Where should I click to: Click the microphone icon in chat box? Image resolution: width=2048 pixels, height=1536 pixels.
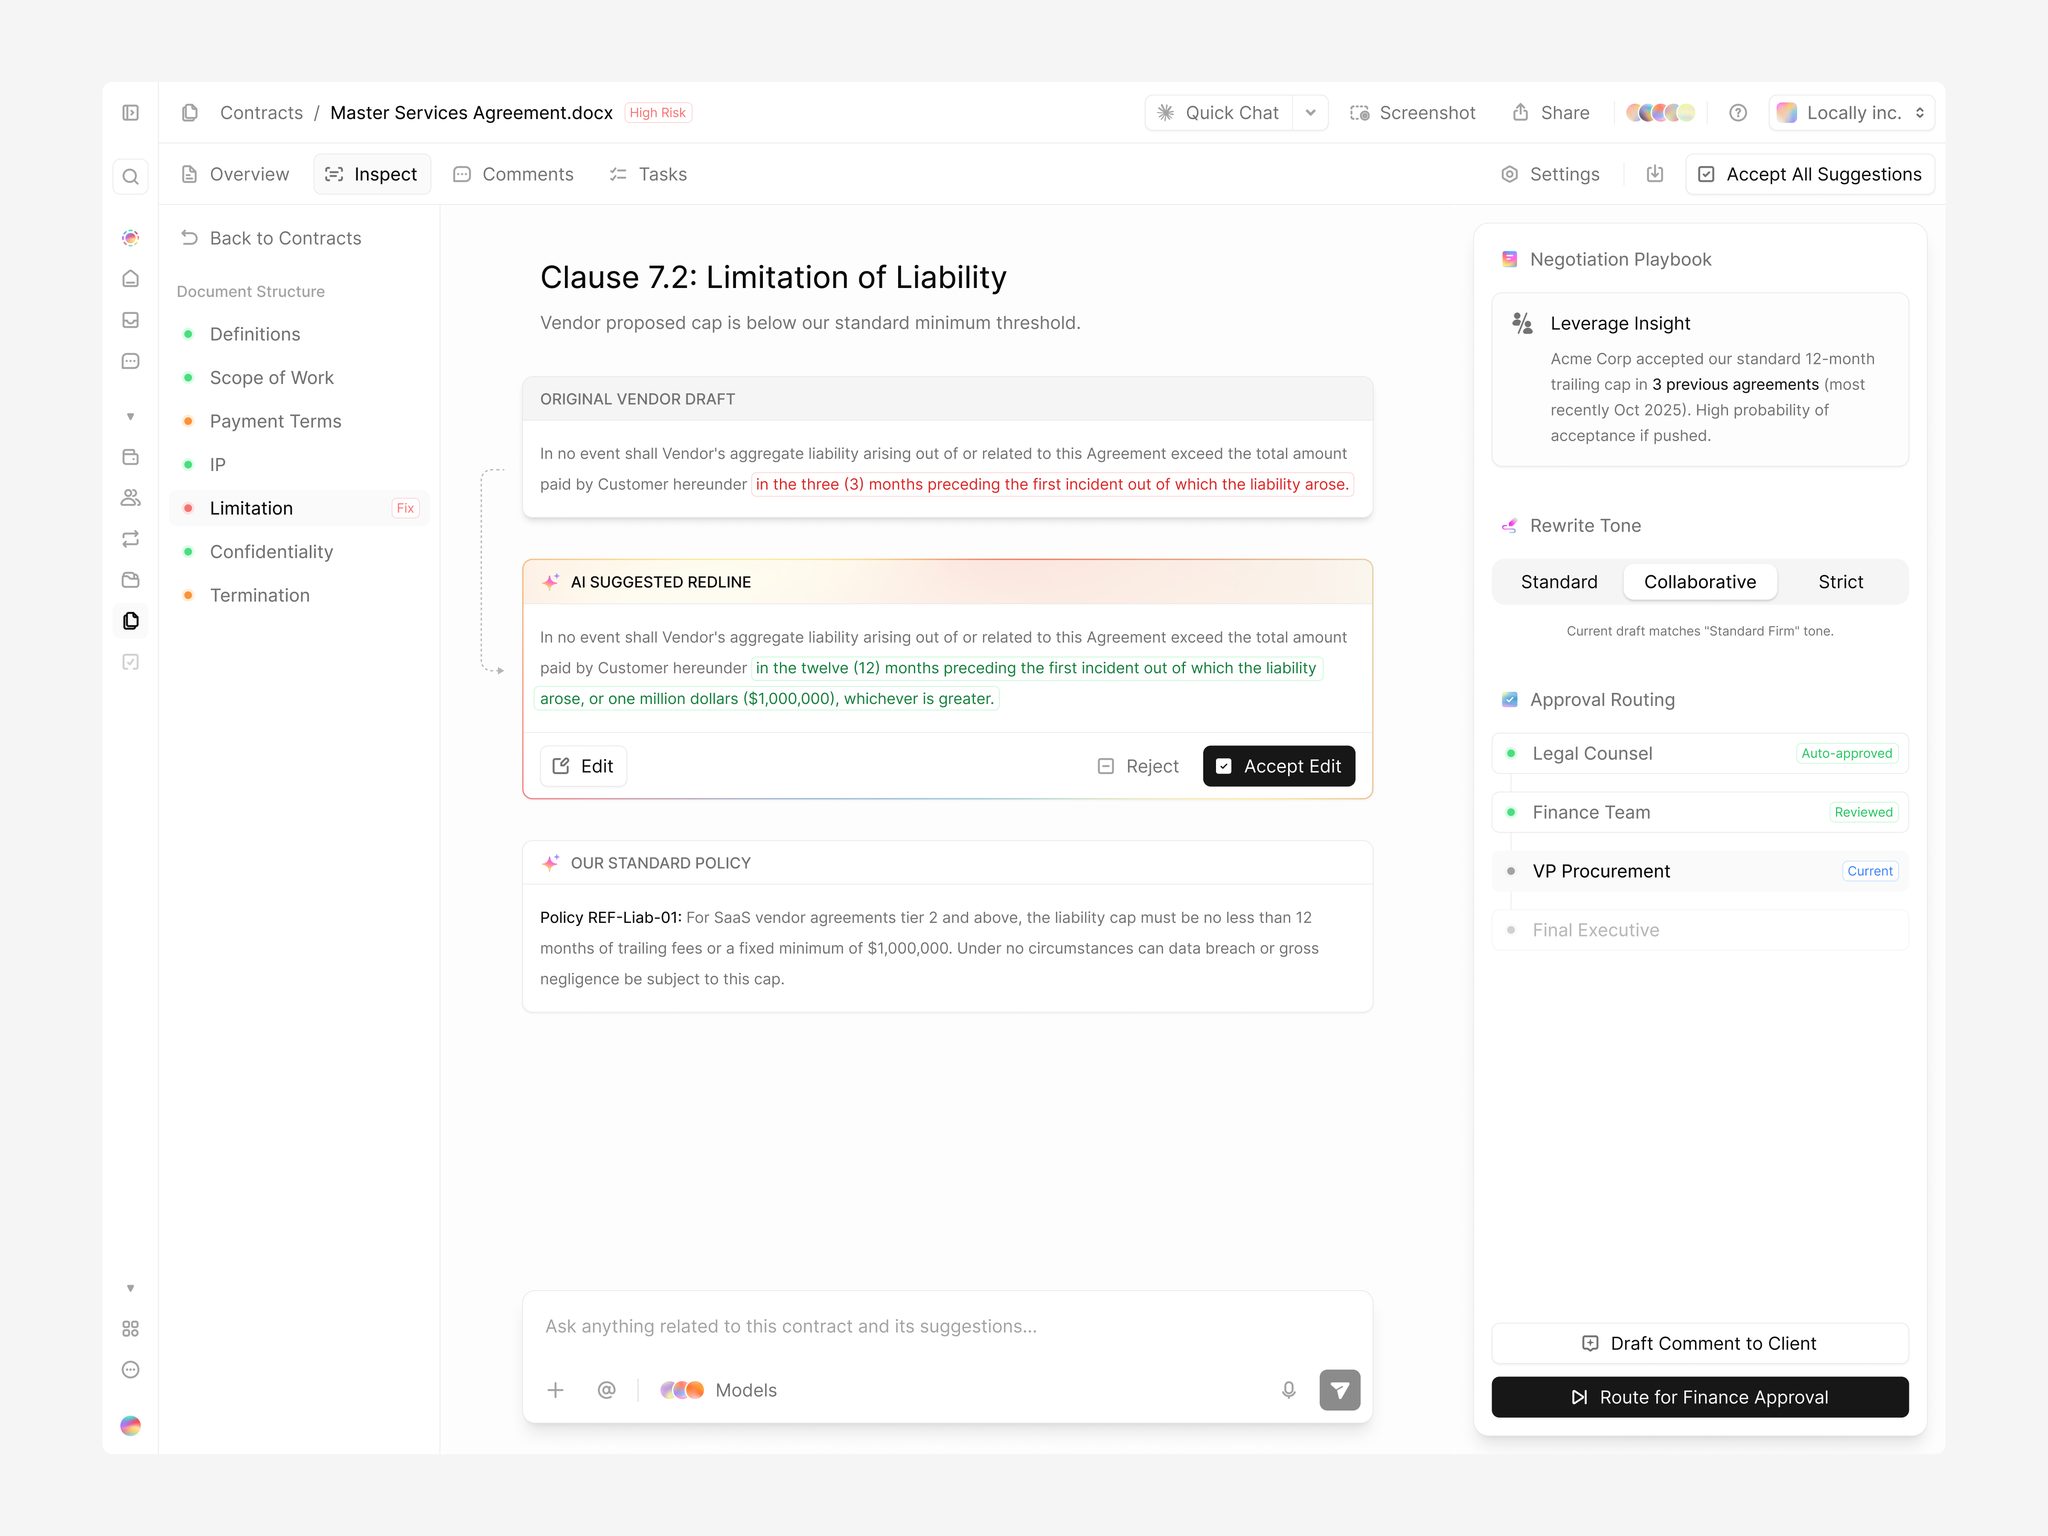click(1289, 1390)
